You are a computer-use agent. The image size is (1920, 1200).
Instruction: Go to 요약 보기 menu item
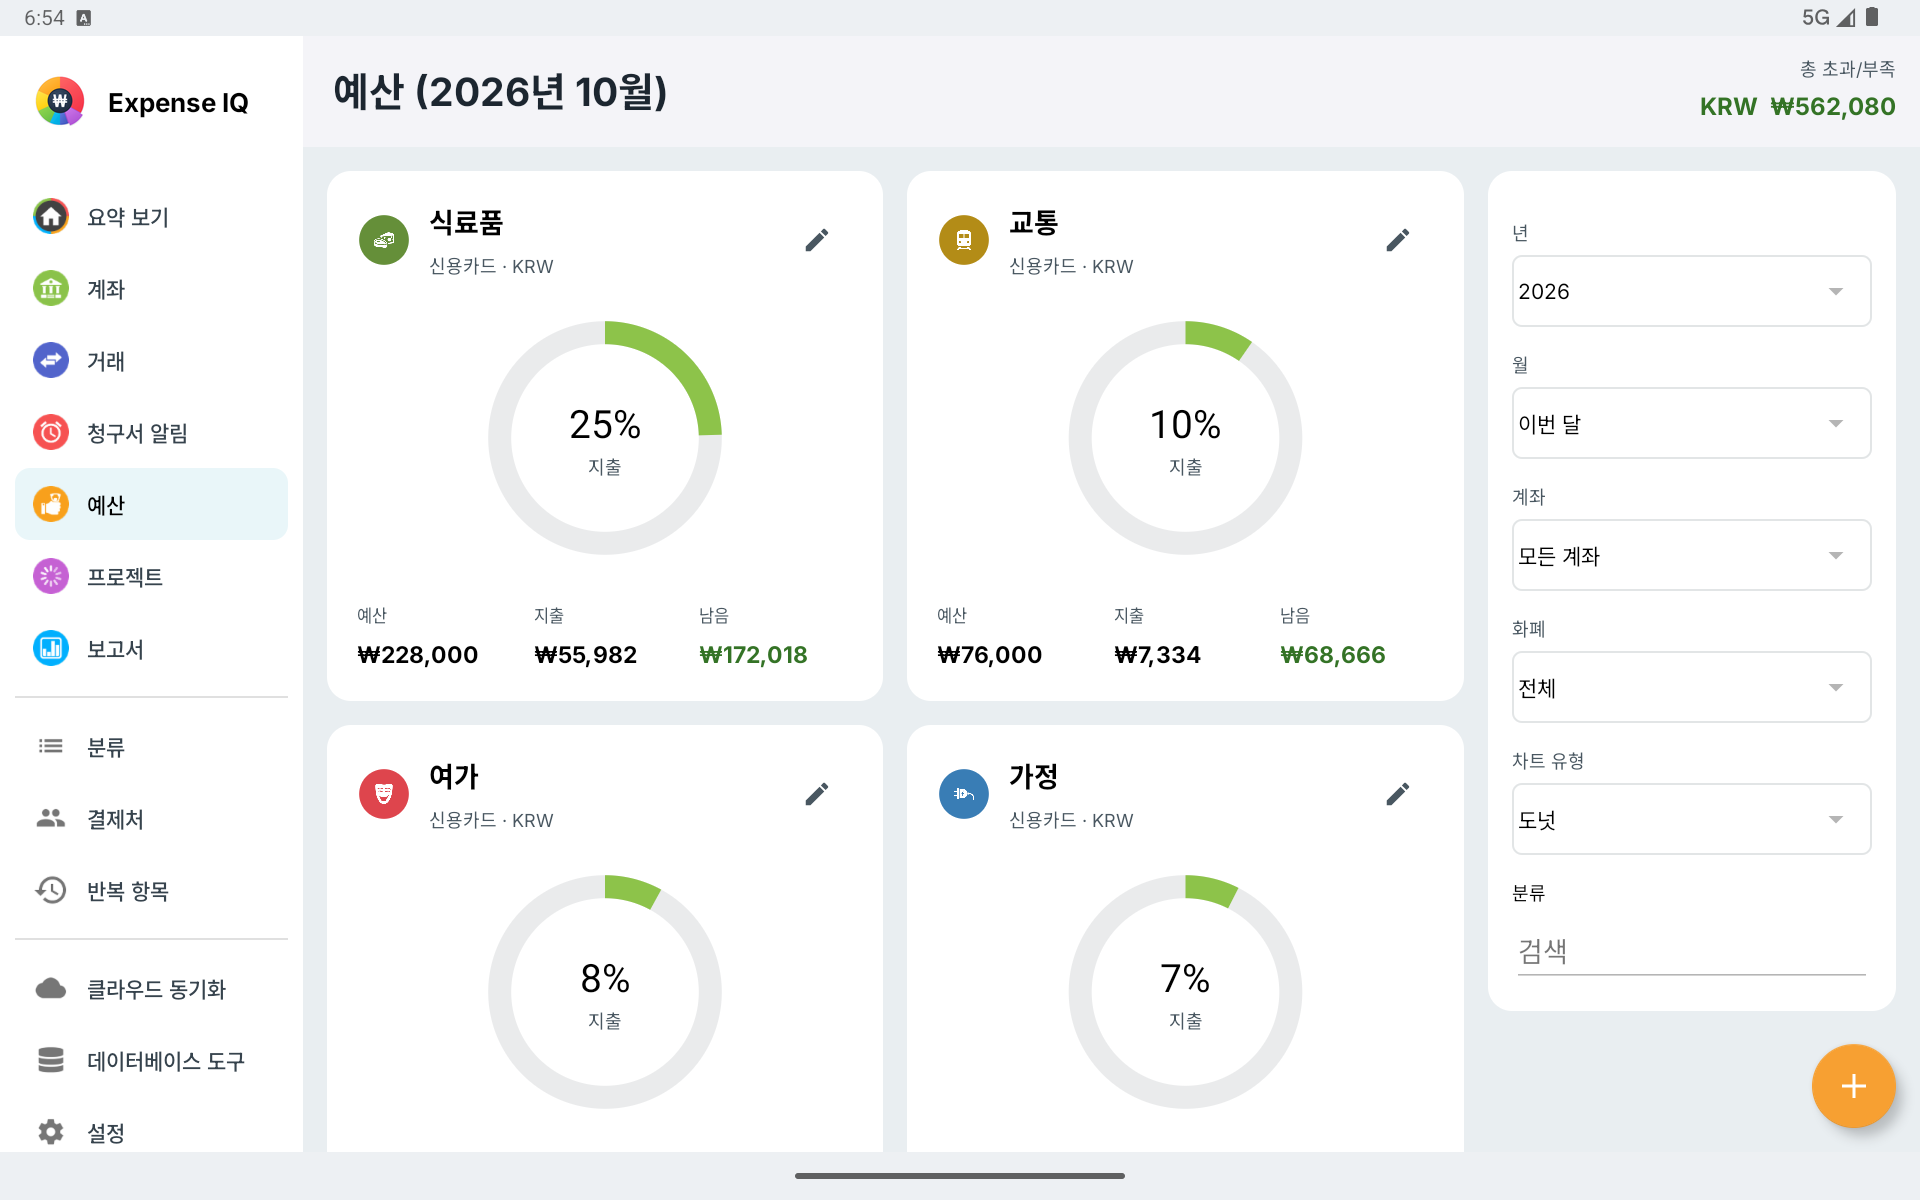151,216
